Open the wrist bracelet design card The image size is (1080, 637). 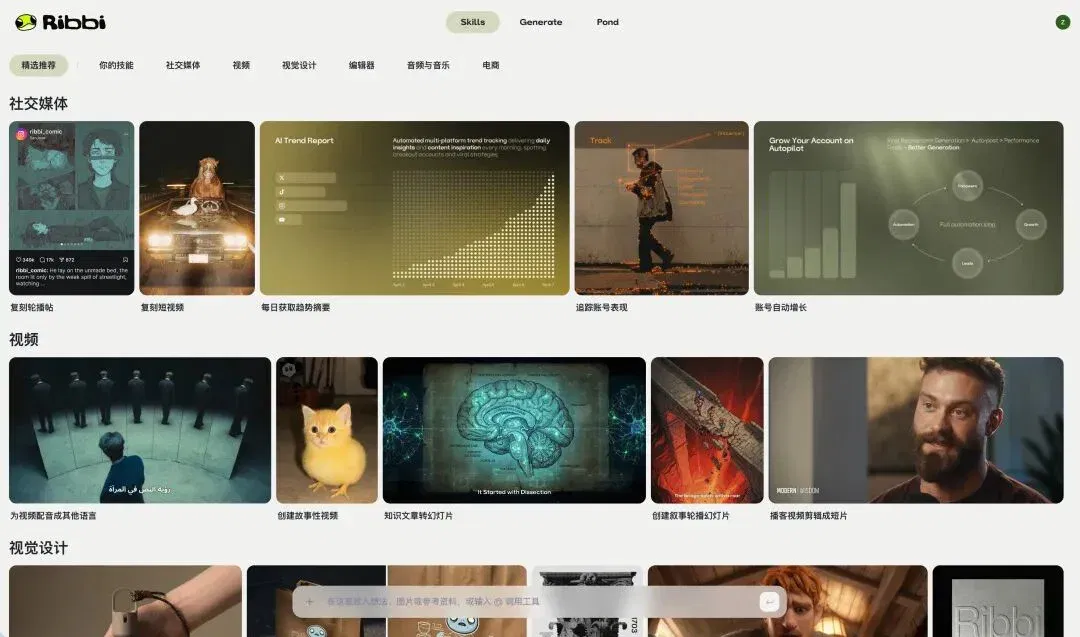[125, 601]
